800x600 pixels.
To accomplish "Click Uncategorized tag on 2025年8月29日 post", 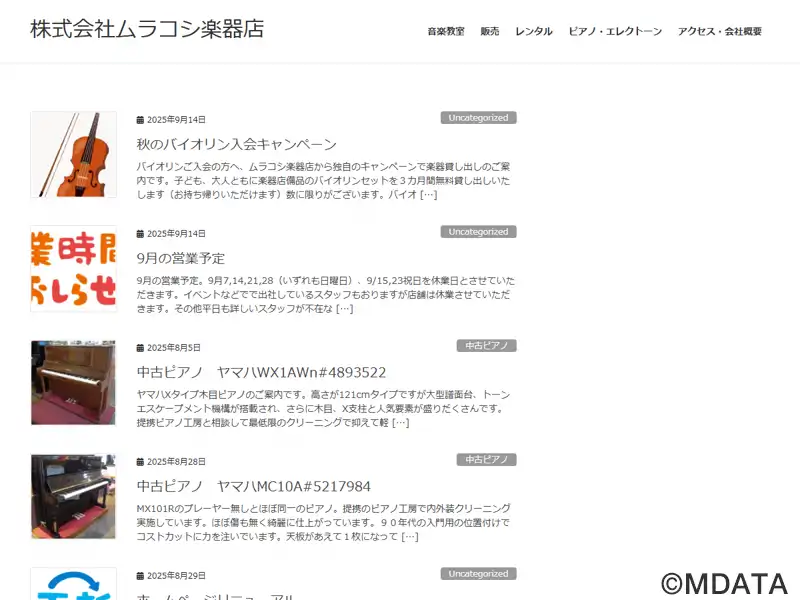I will [x=479, y=574].
